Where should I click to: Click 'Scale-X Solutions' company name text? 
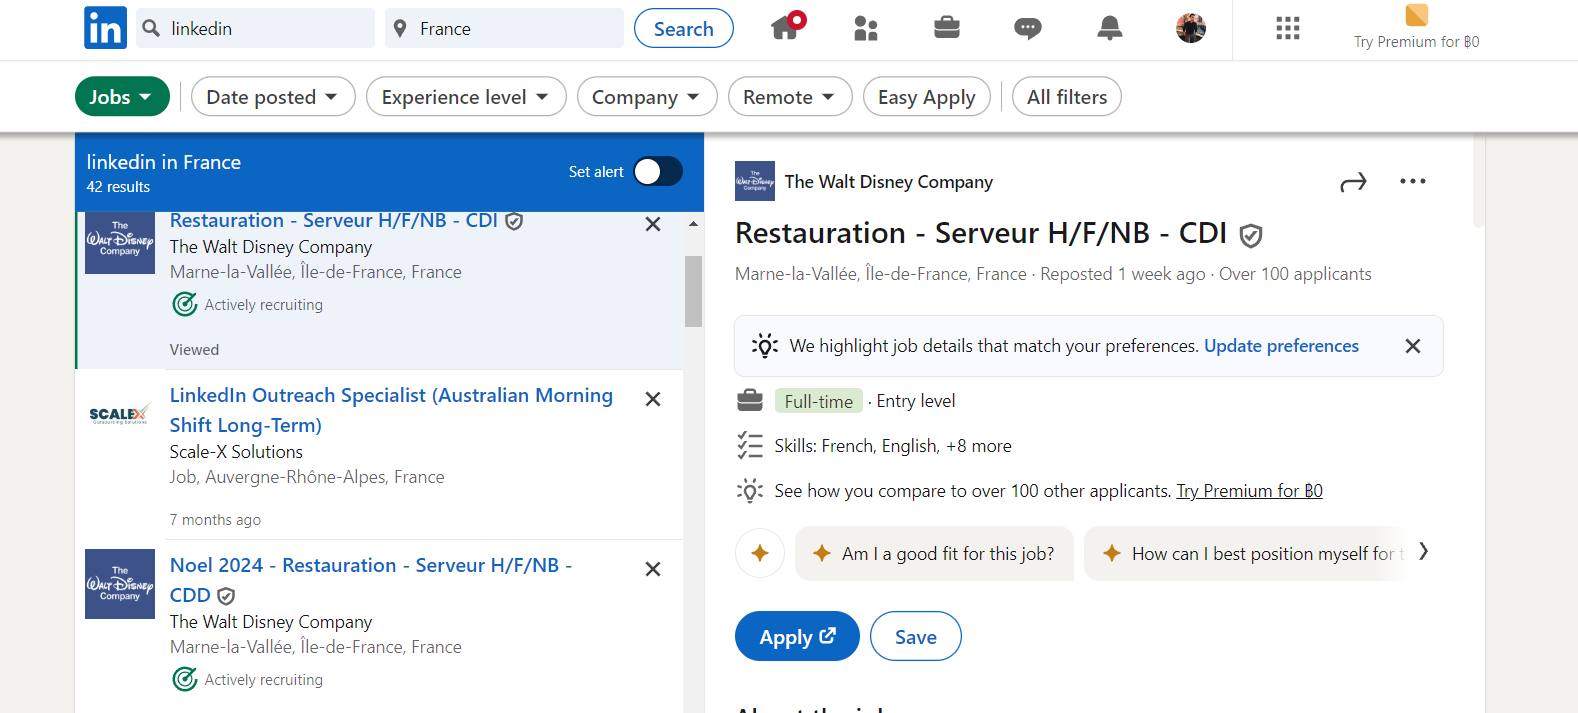click(236, 452)
